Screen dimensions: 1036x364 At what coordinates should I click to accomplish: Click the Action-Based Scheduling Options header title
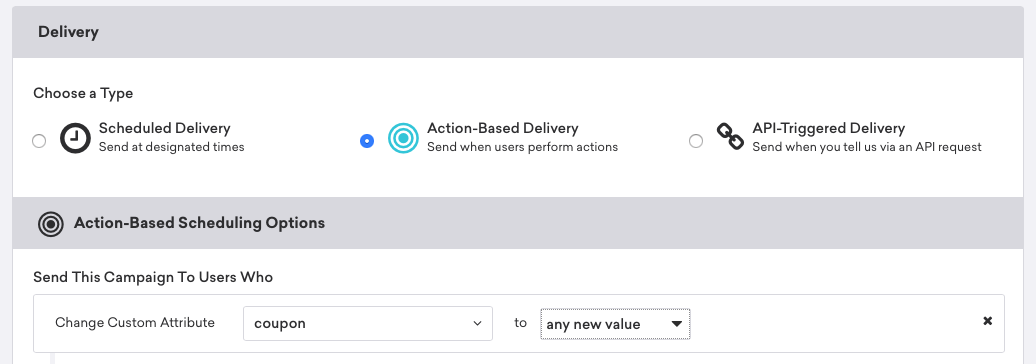pos(200,223)
